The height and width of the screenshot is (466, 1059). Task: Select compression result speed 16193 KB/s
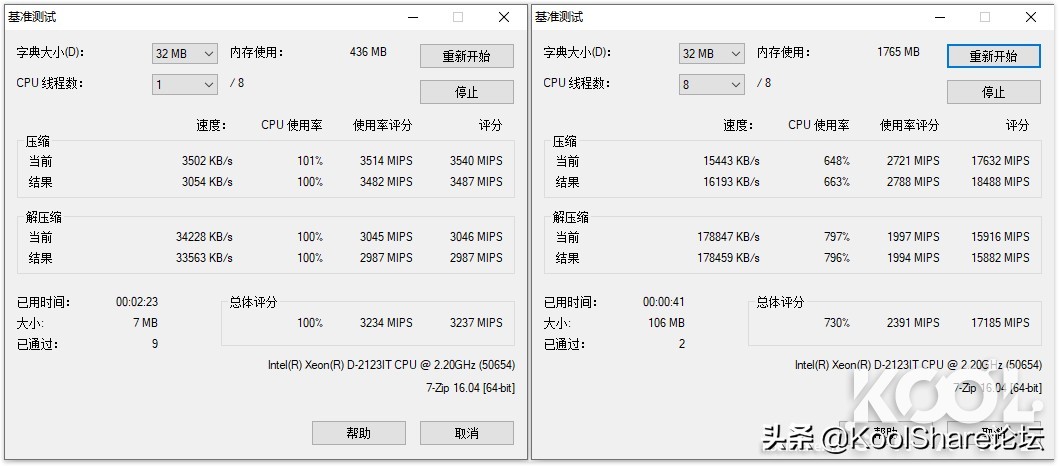tap(731, 182)
